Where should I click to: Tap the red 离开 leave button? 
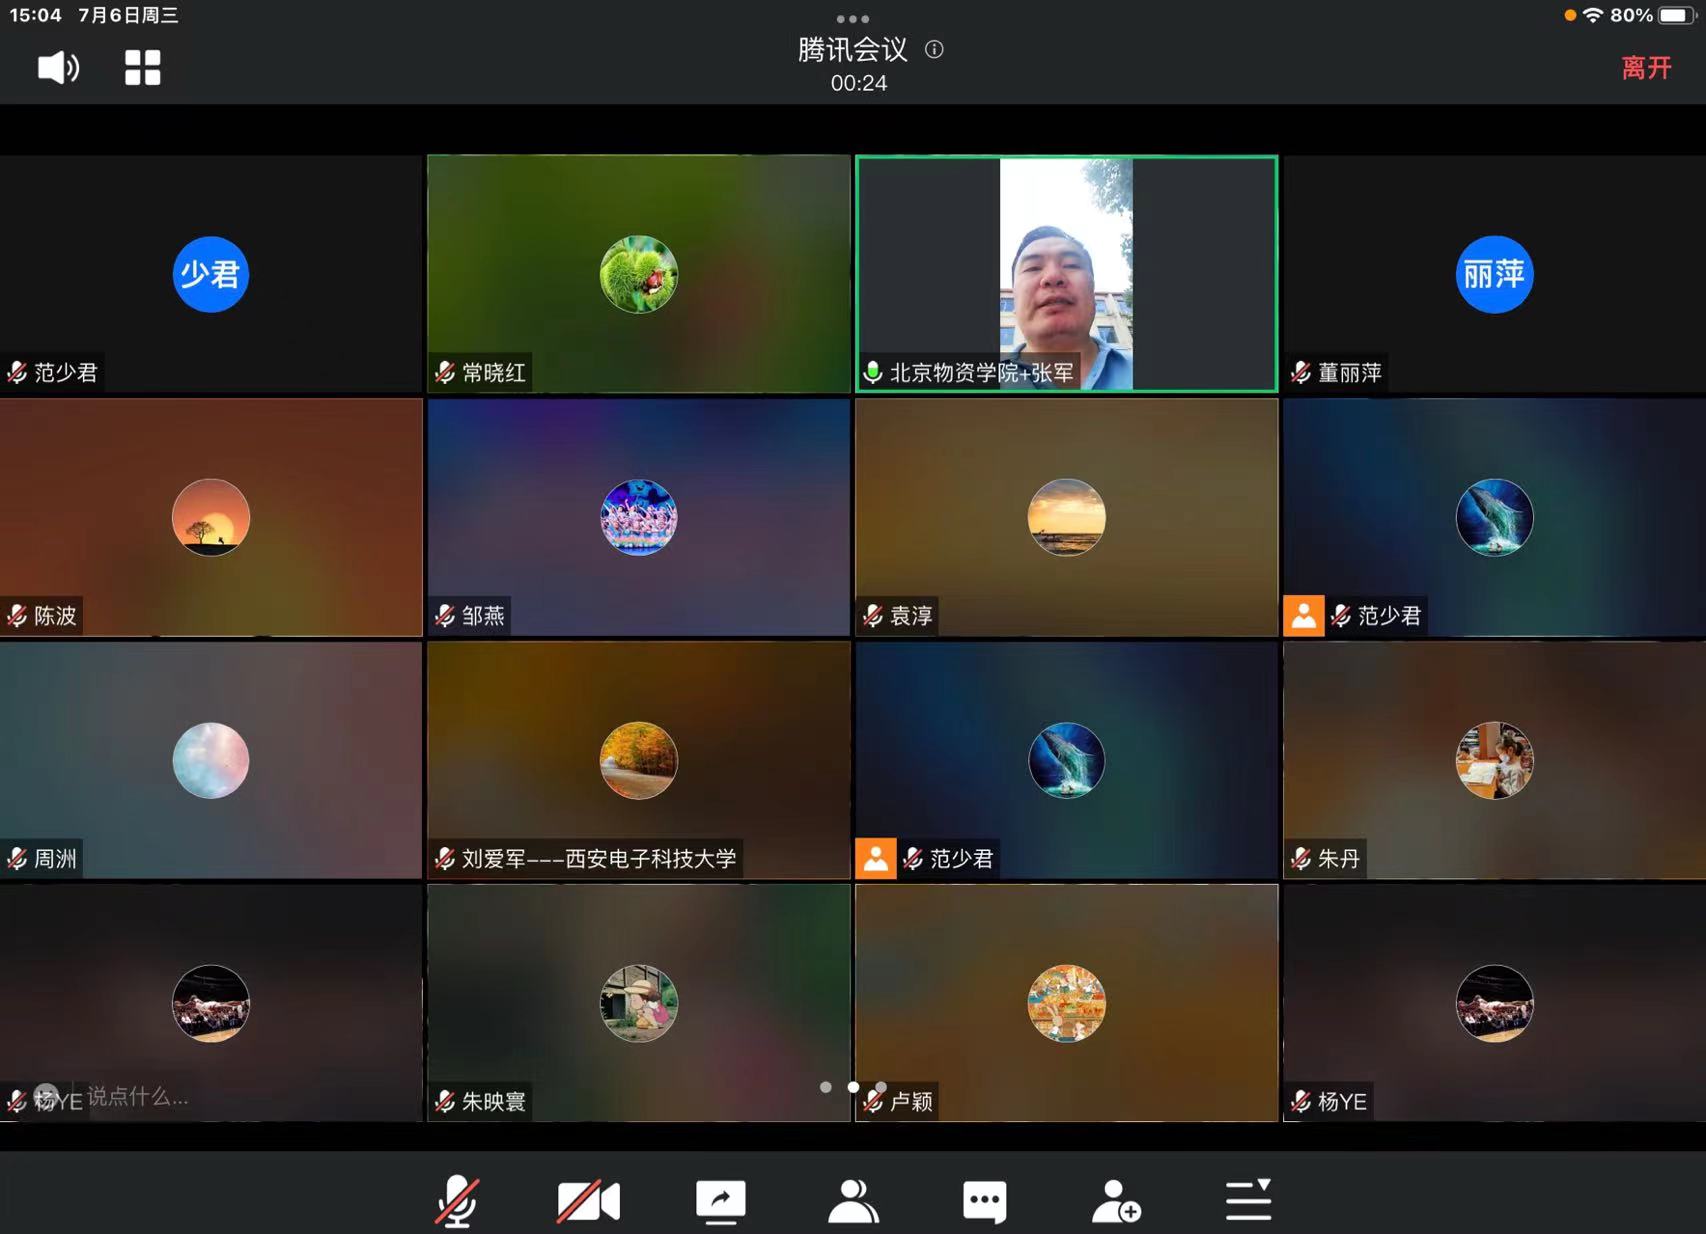(1645, 68)
